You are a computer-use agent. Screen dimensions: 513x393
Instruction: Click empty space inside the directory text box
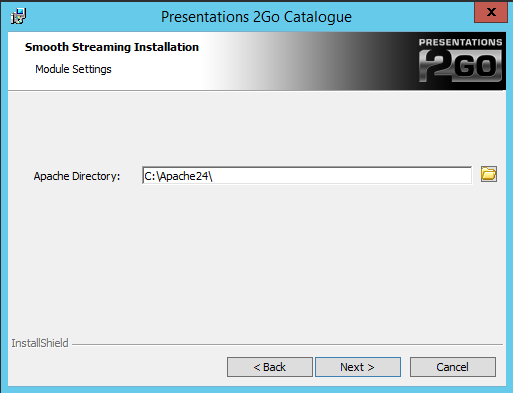pyautogui.click(x=340, y=175)
